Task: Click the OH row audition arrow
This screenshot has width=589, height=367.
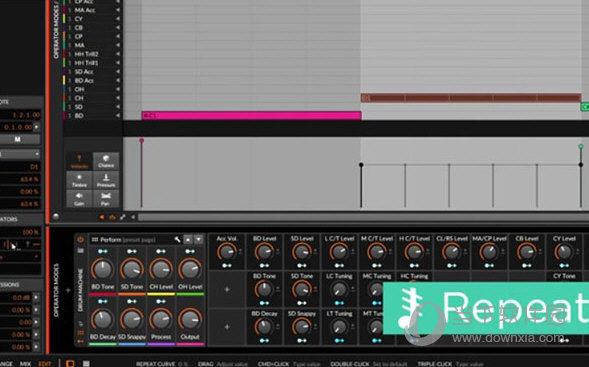Action: [x=118, y=89]
